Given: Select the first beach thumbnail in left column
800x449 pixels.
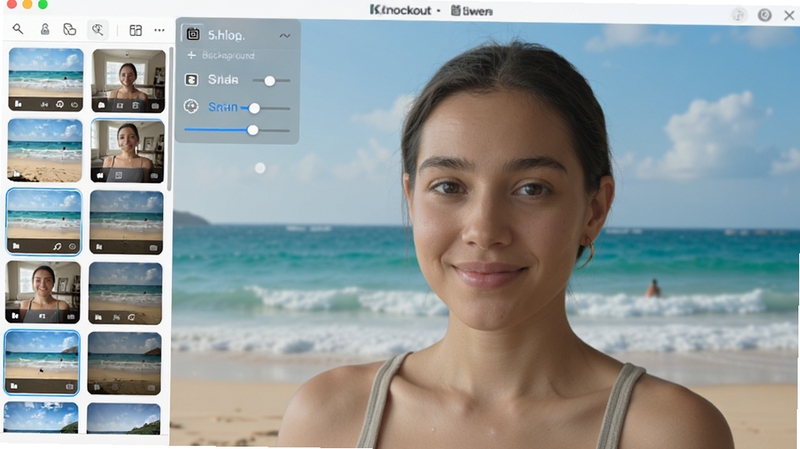Looking at the screenshot, I should click(x=46, y=79).
